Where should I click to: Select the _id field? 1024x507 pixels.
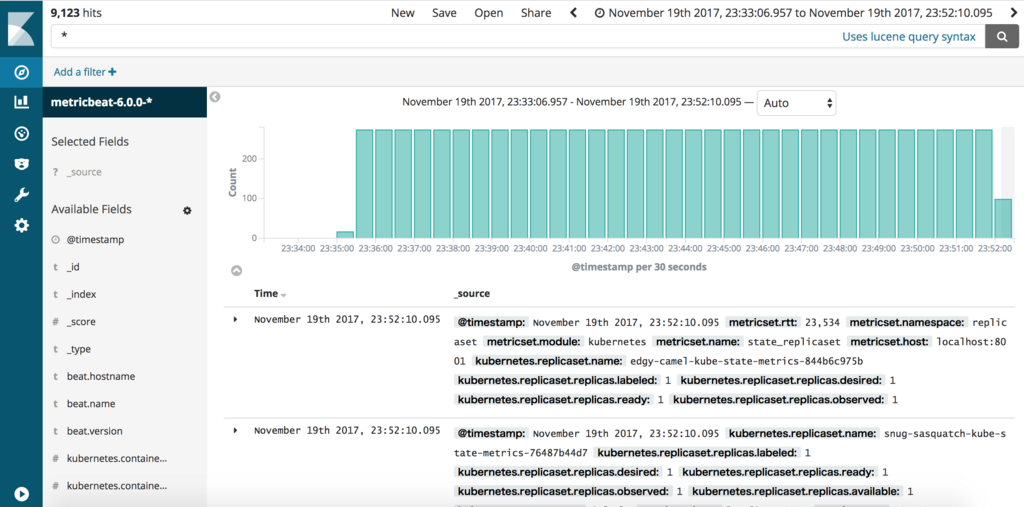[x=73, y=267]
